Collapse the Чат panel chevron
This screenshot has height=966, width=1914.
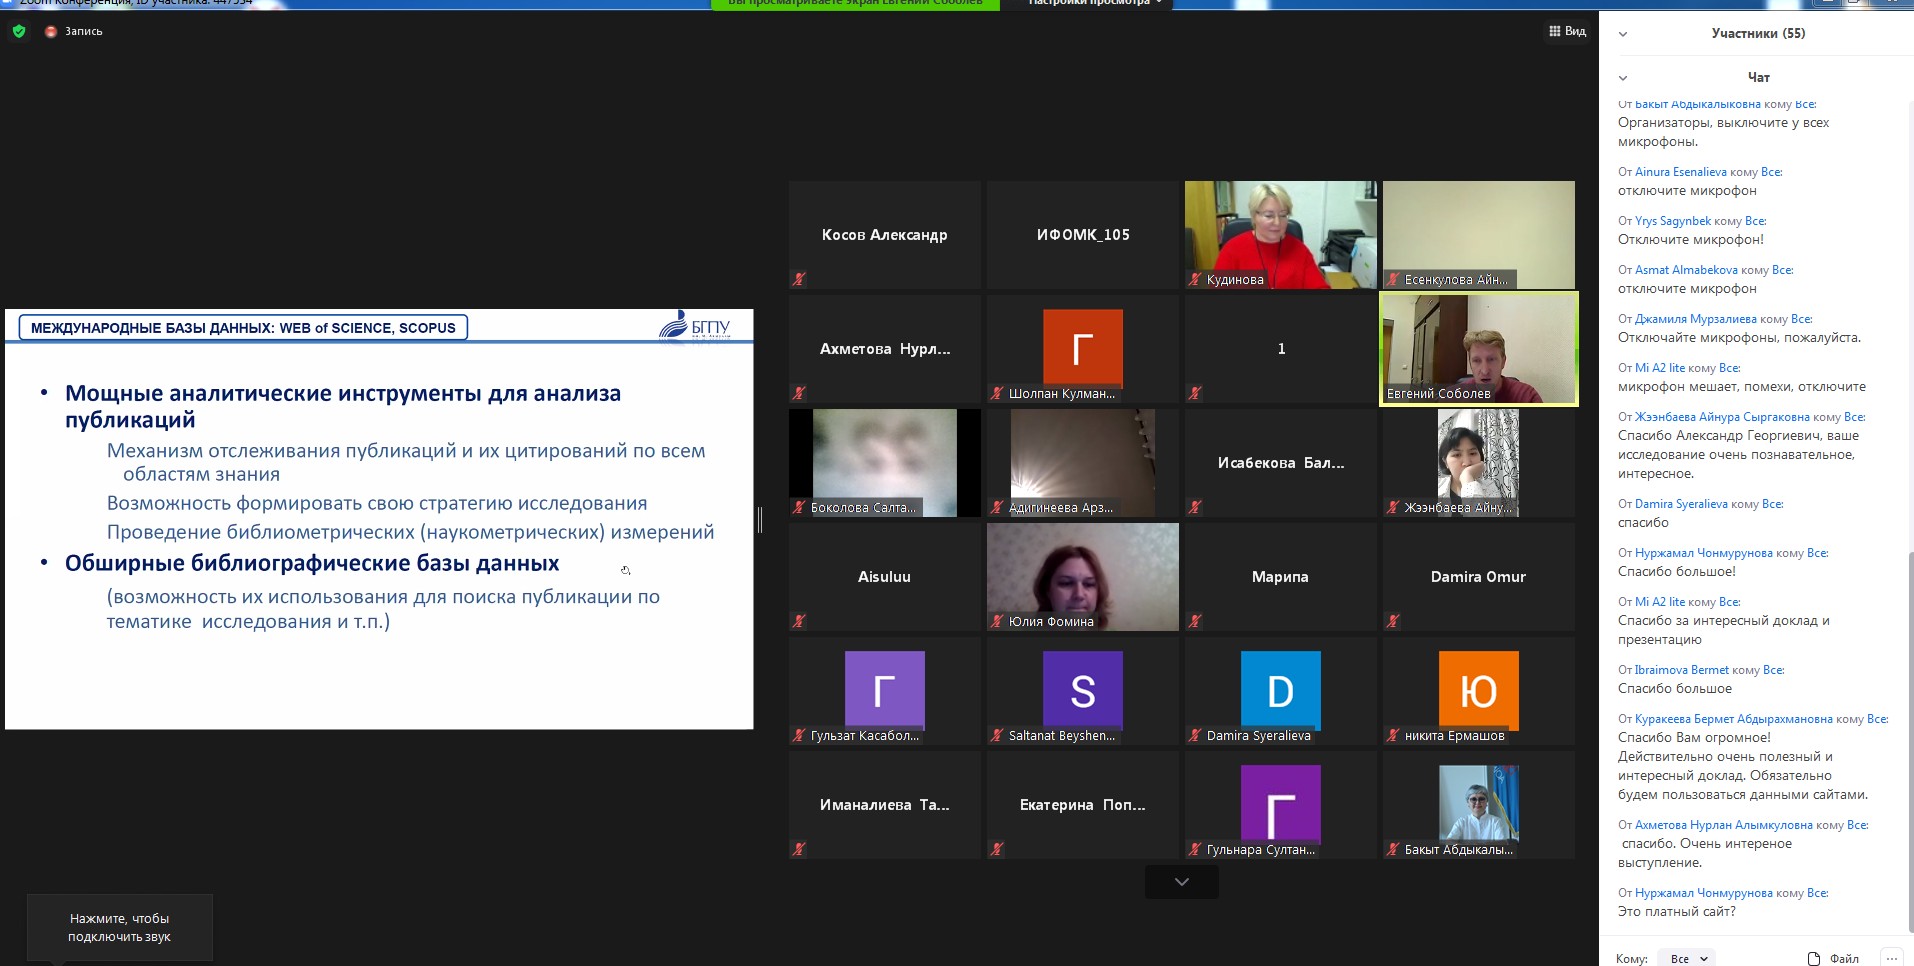1623,78
